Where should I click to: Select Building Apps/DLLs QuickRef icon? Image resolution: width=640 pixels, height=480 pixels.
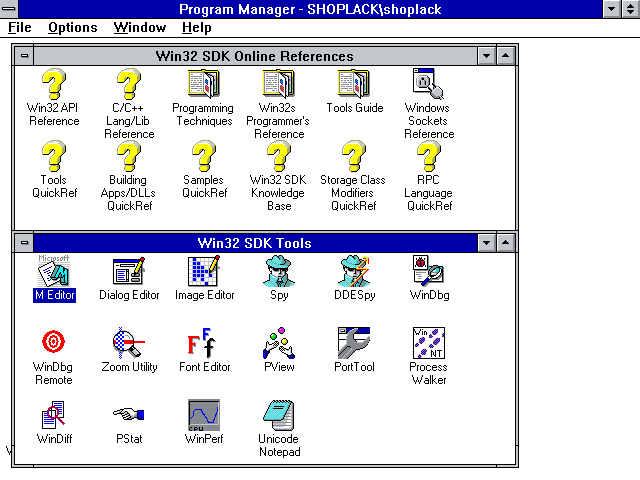pyautogui.click(x=129, y=156)
